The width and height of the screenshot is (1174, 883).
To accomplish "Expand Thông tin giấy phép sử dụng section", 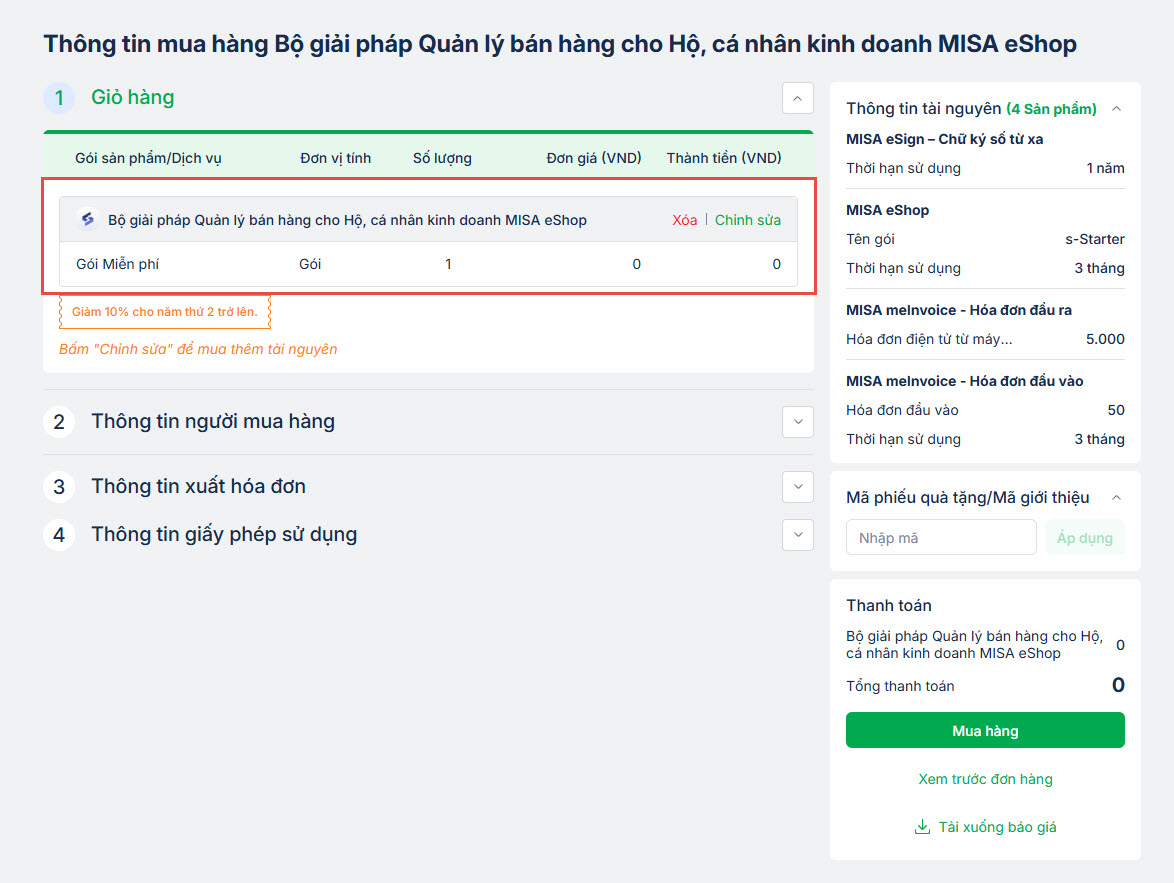I will tap(797, 535).
